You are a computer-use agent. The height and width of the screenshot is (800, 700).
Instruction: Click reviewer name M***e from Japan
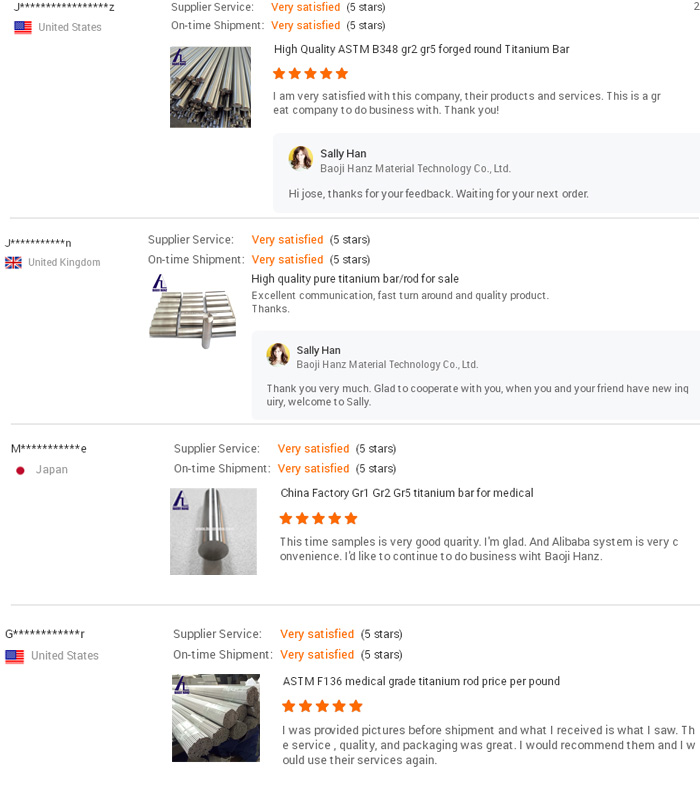pos(48,449)
